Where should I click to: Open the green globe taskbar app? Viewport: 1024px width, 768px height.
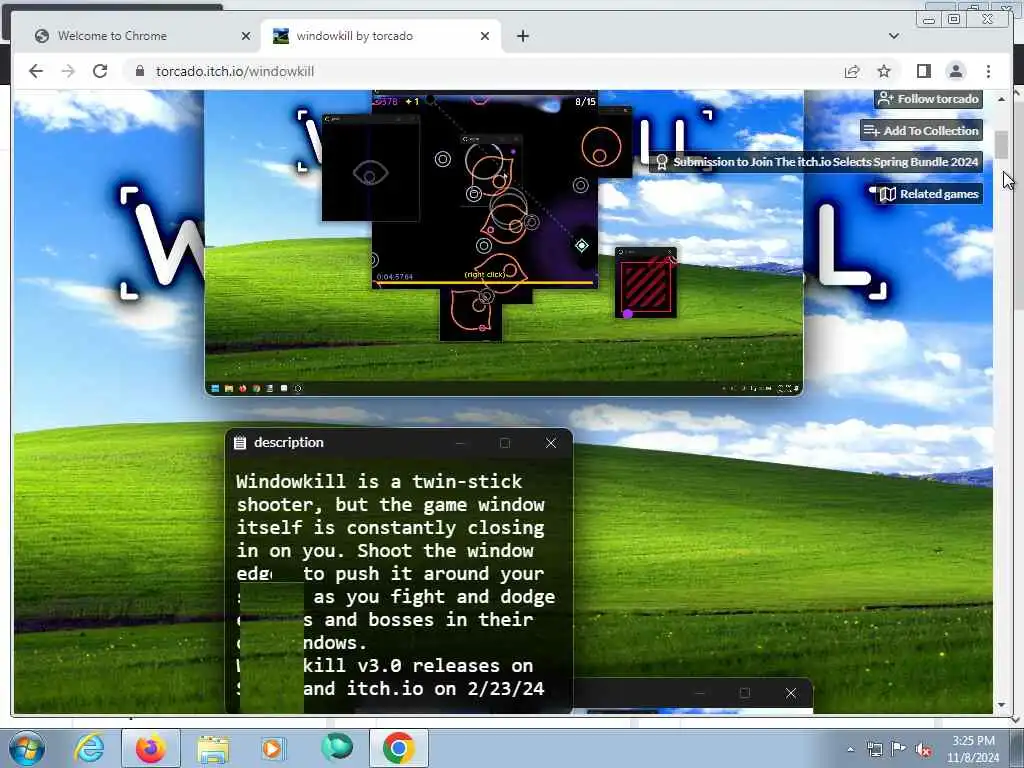[x=336, y=748]
